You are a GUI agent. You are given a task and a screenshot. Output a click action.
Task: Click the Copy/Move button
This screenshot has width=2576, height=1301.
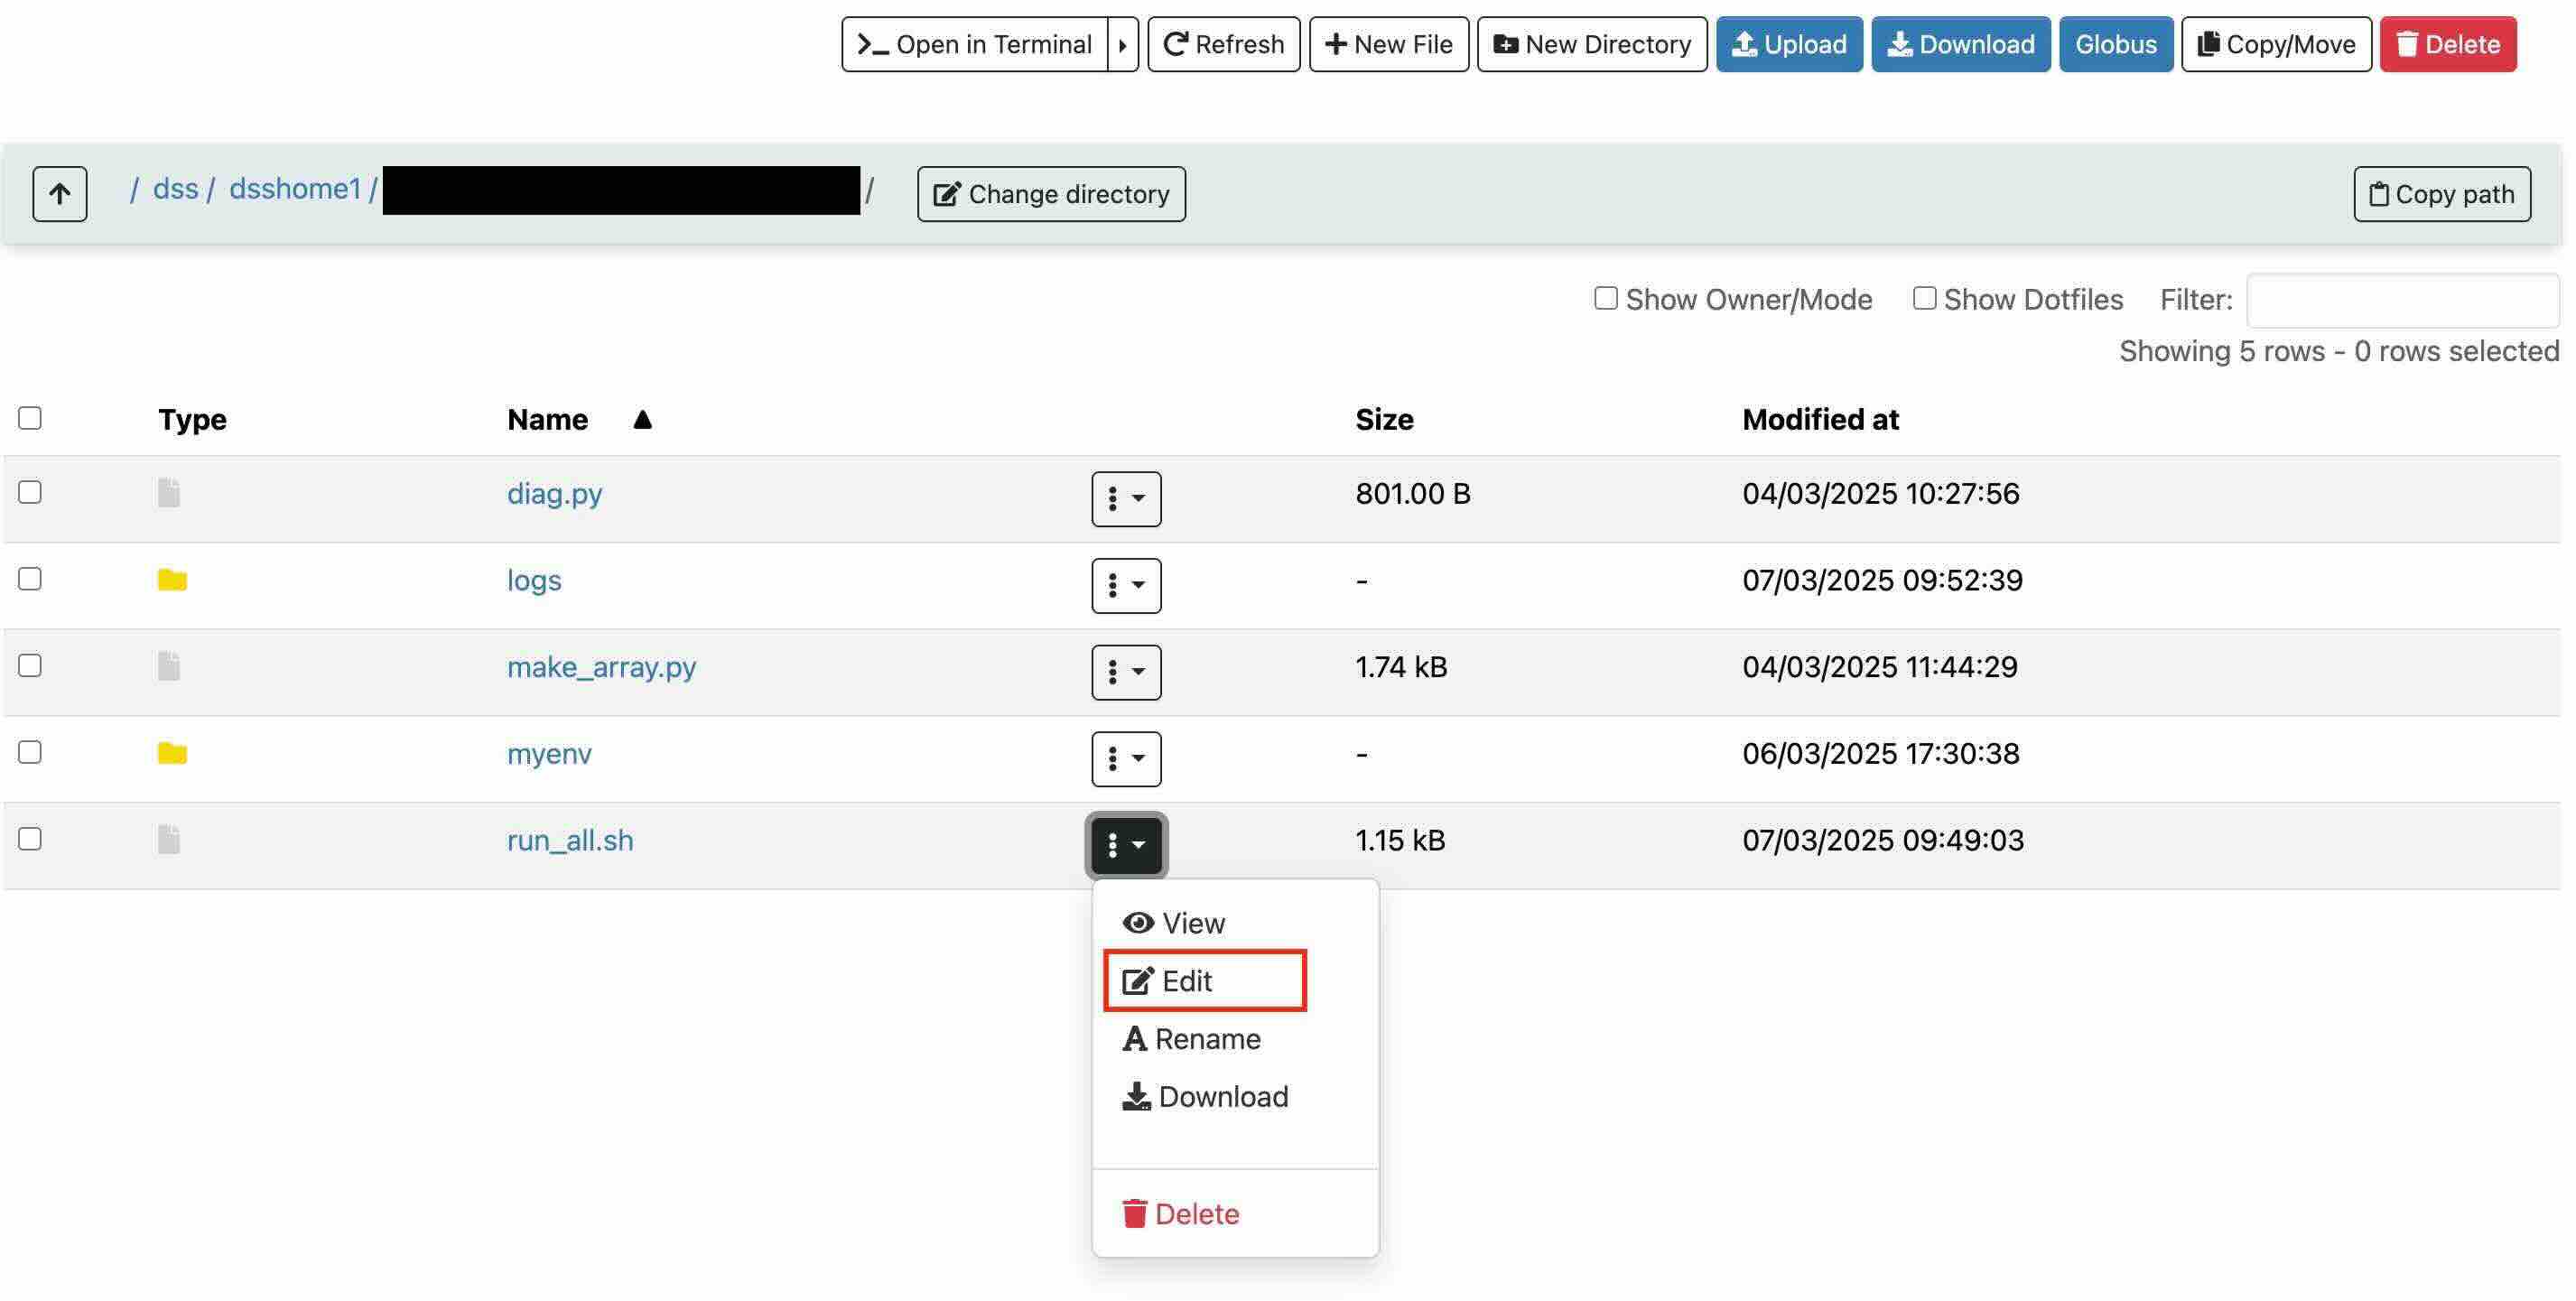pyautogui.click(x=2275, y=44)
